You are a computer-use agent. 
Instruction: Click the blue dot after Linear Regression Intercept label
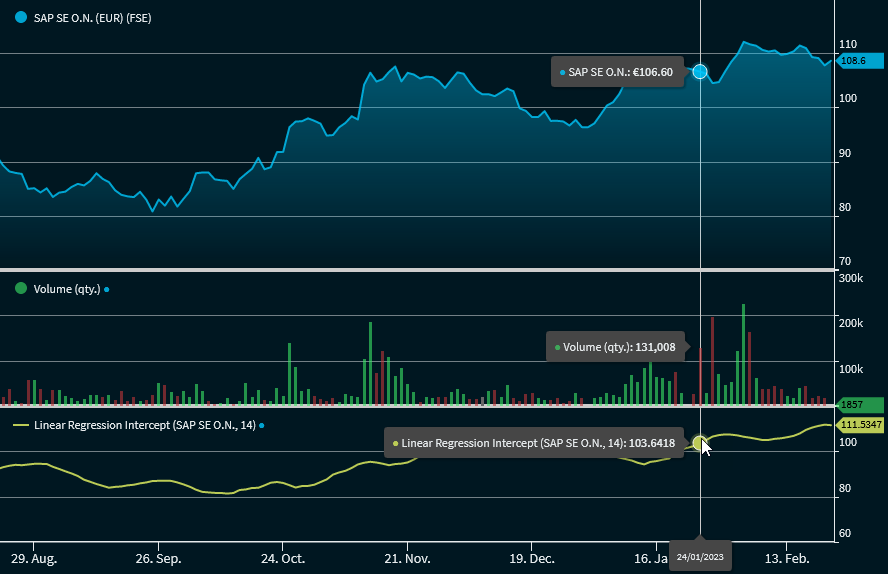(261, 426)
